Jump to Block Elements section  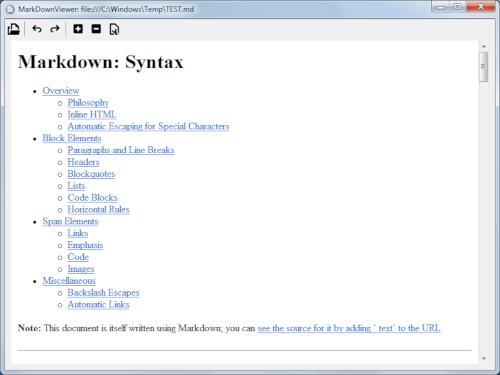coord(72,138)
